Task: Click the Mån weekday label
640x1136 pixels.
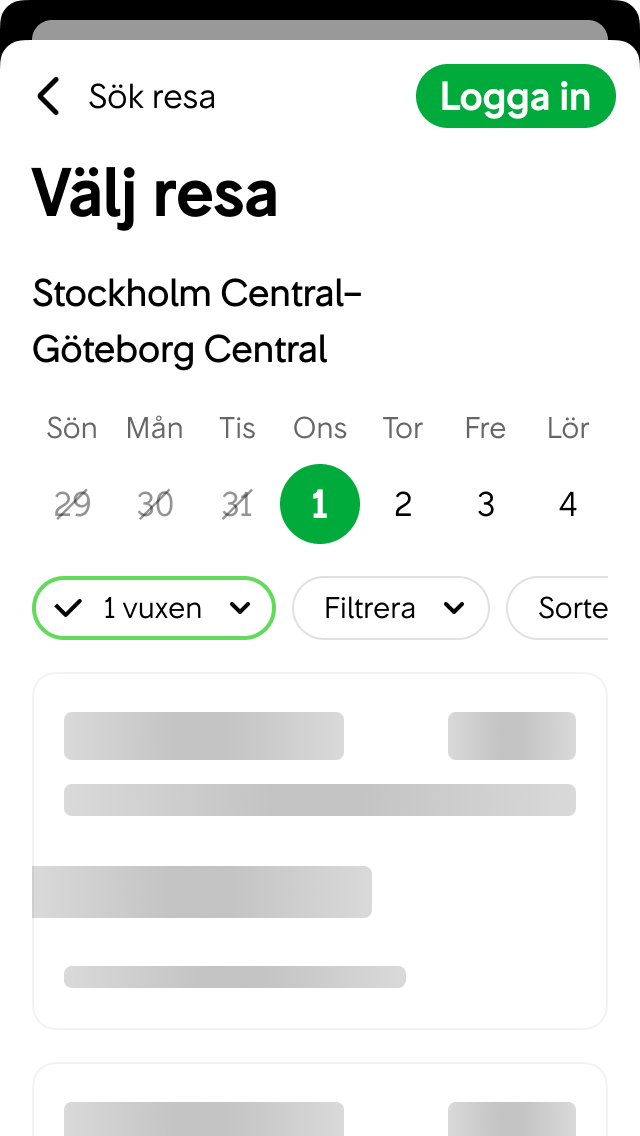Action: pyautogui.click(x=154, y=428)
